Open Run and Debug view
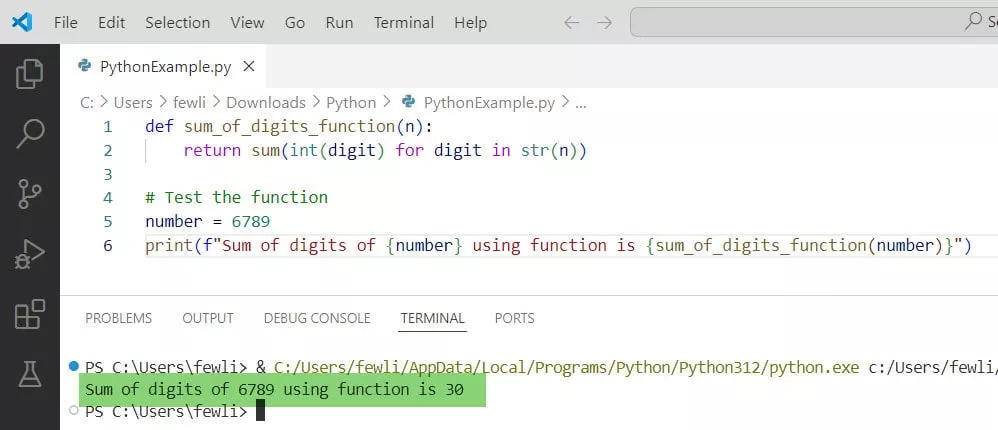Viewport: 998px width, 430px height. tap(30, 254)
